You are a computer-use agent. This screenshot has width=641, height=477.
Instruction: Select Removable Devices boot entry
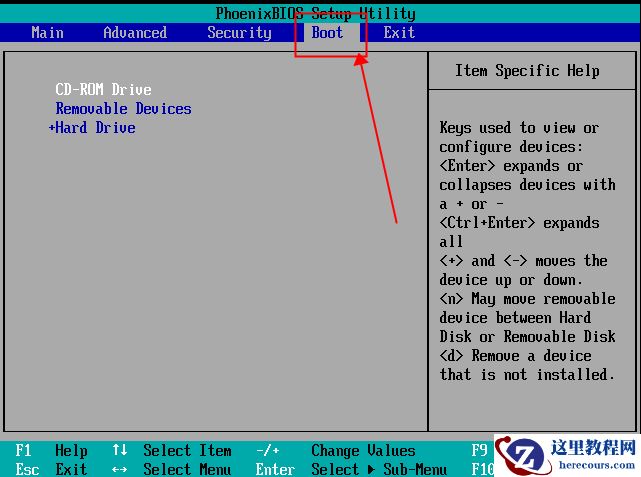point(123,109)
